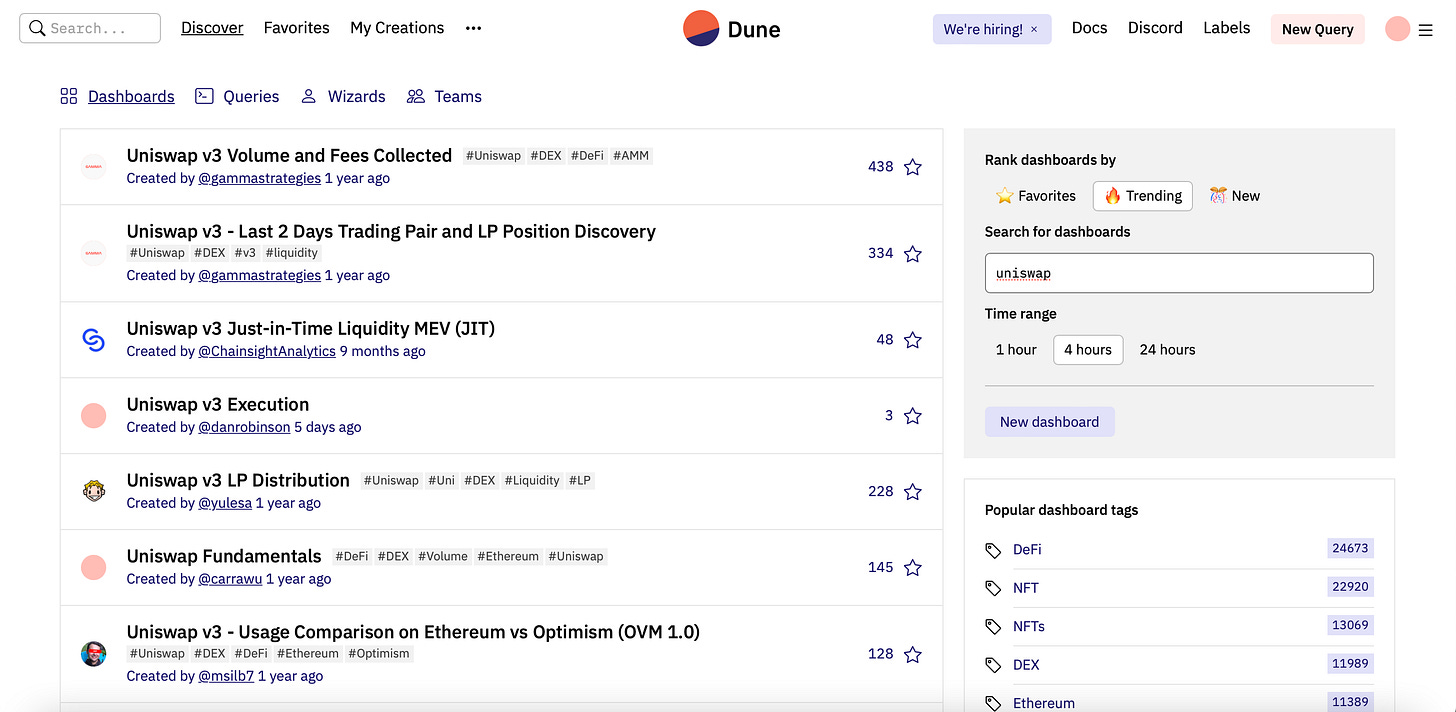Image resolution: width=1456 pixels, height=712 pixels.
Task: Open the @yulesa creator profile link
Action: (225, 503)
